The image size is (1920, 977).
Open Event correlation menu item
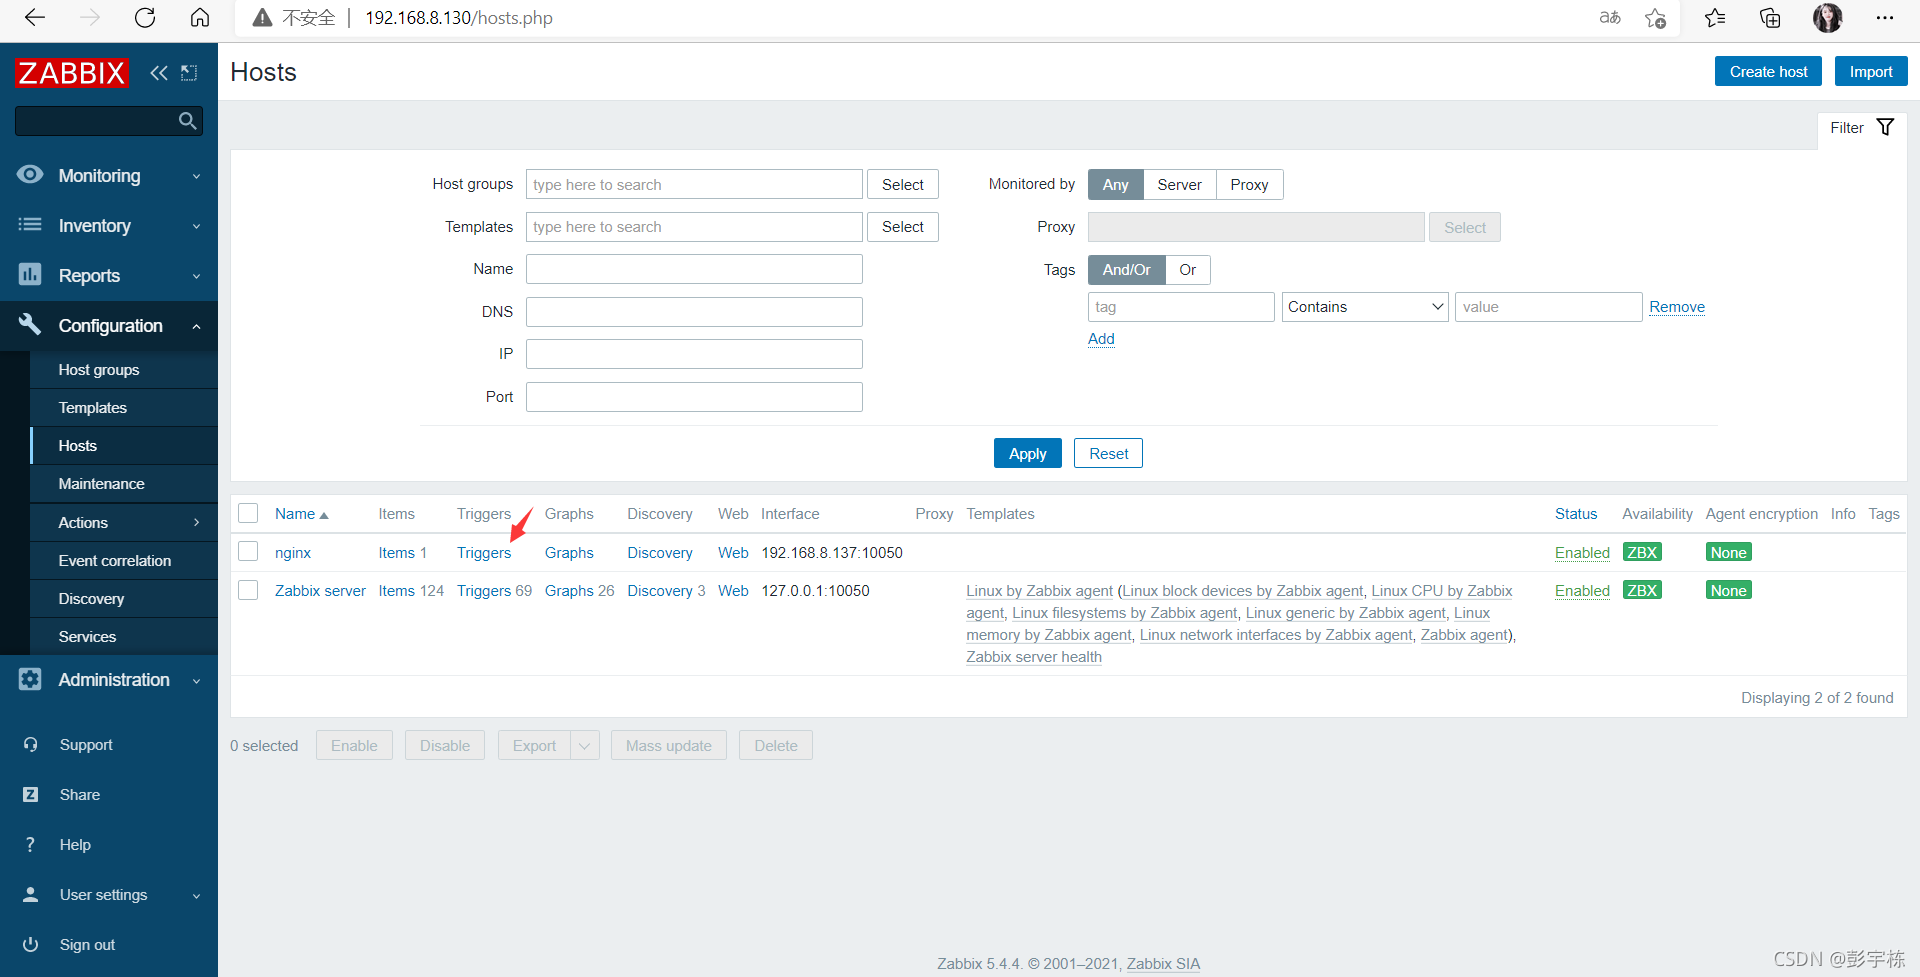point(124,561)
